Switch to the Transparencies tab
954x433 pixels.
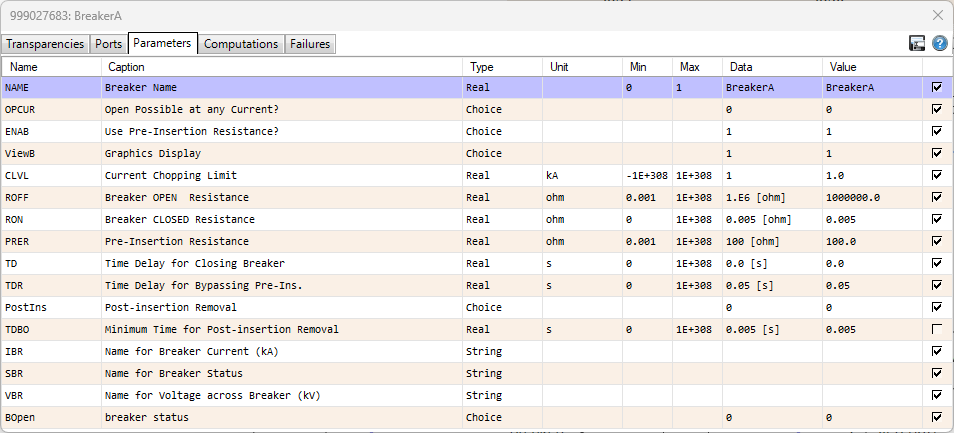click(x=45, y=44)
